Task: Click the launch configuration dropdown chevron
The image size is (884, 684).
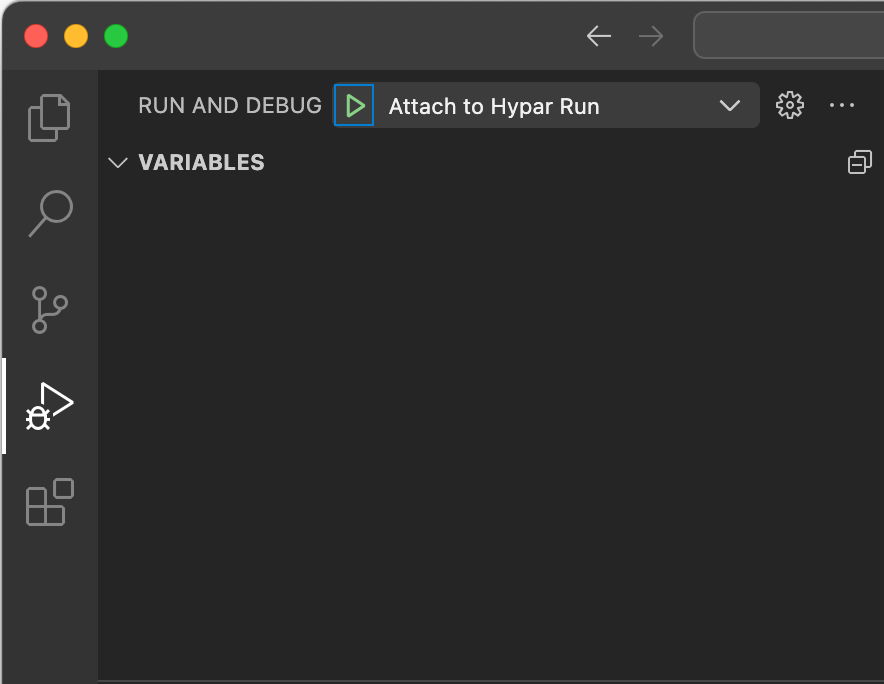Action: pyautogui.click(x=730, y=105)
